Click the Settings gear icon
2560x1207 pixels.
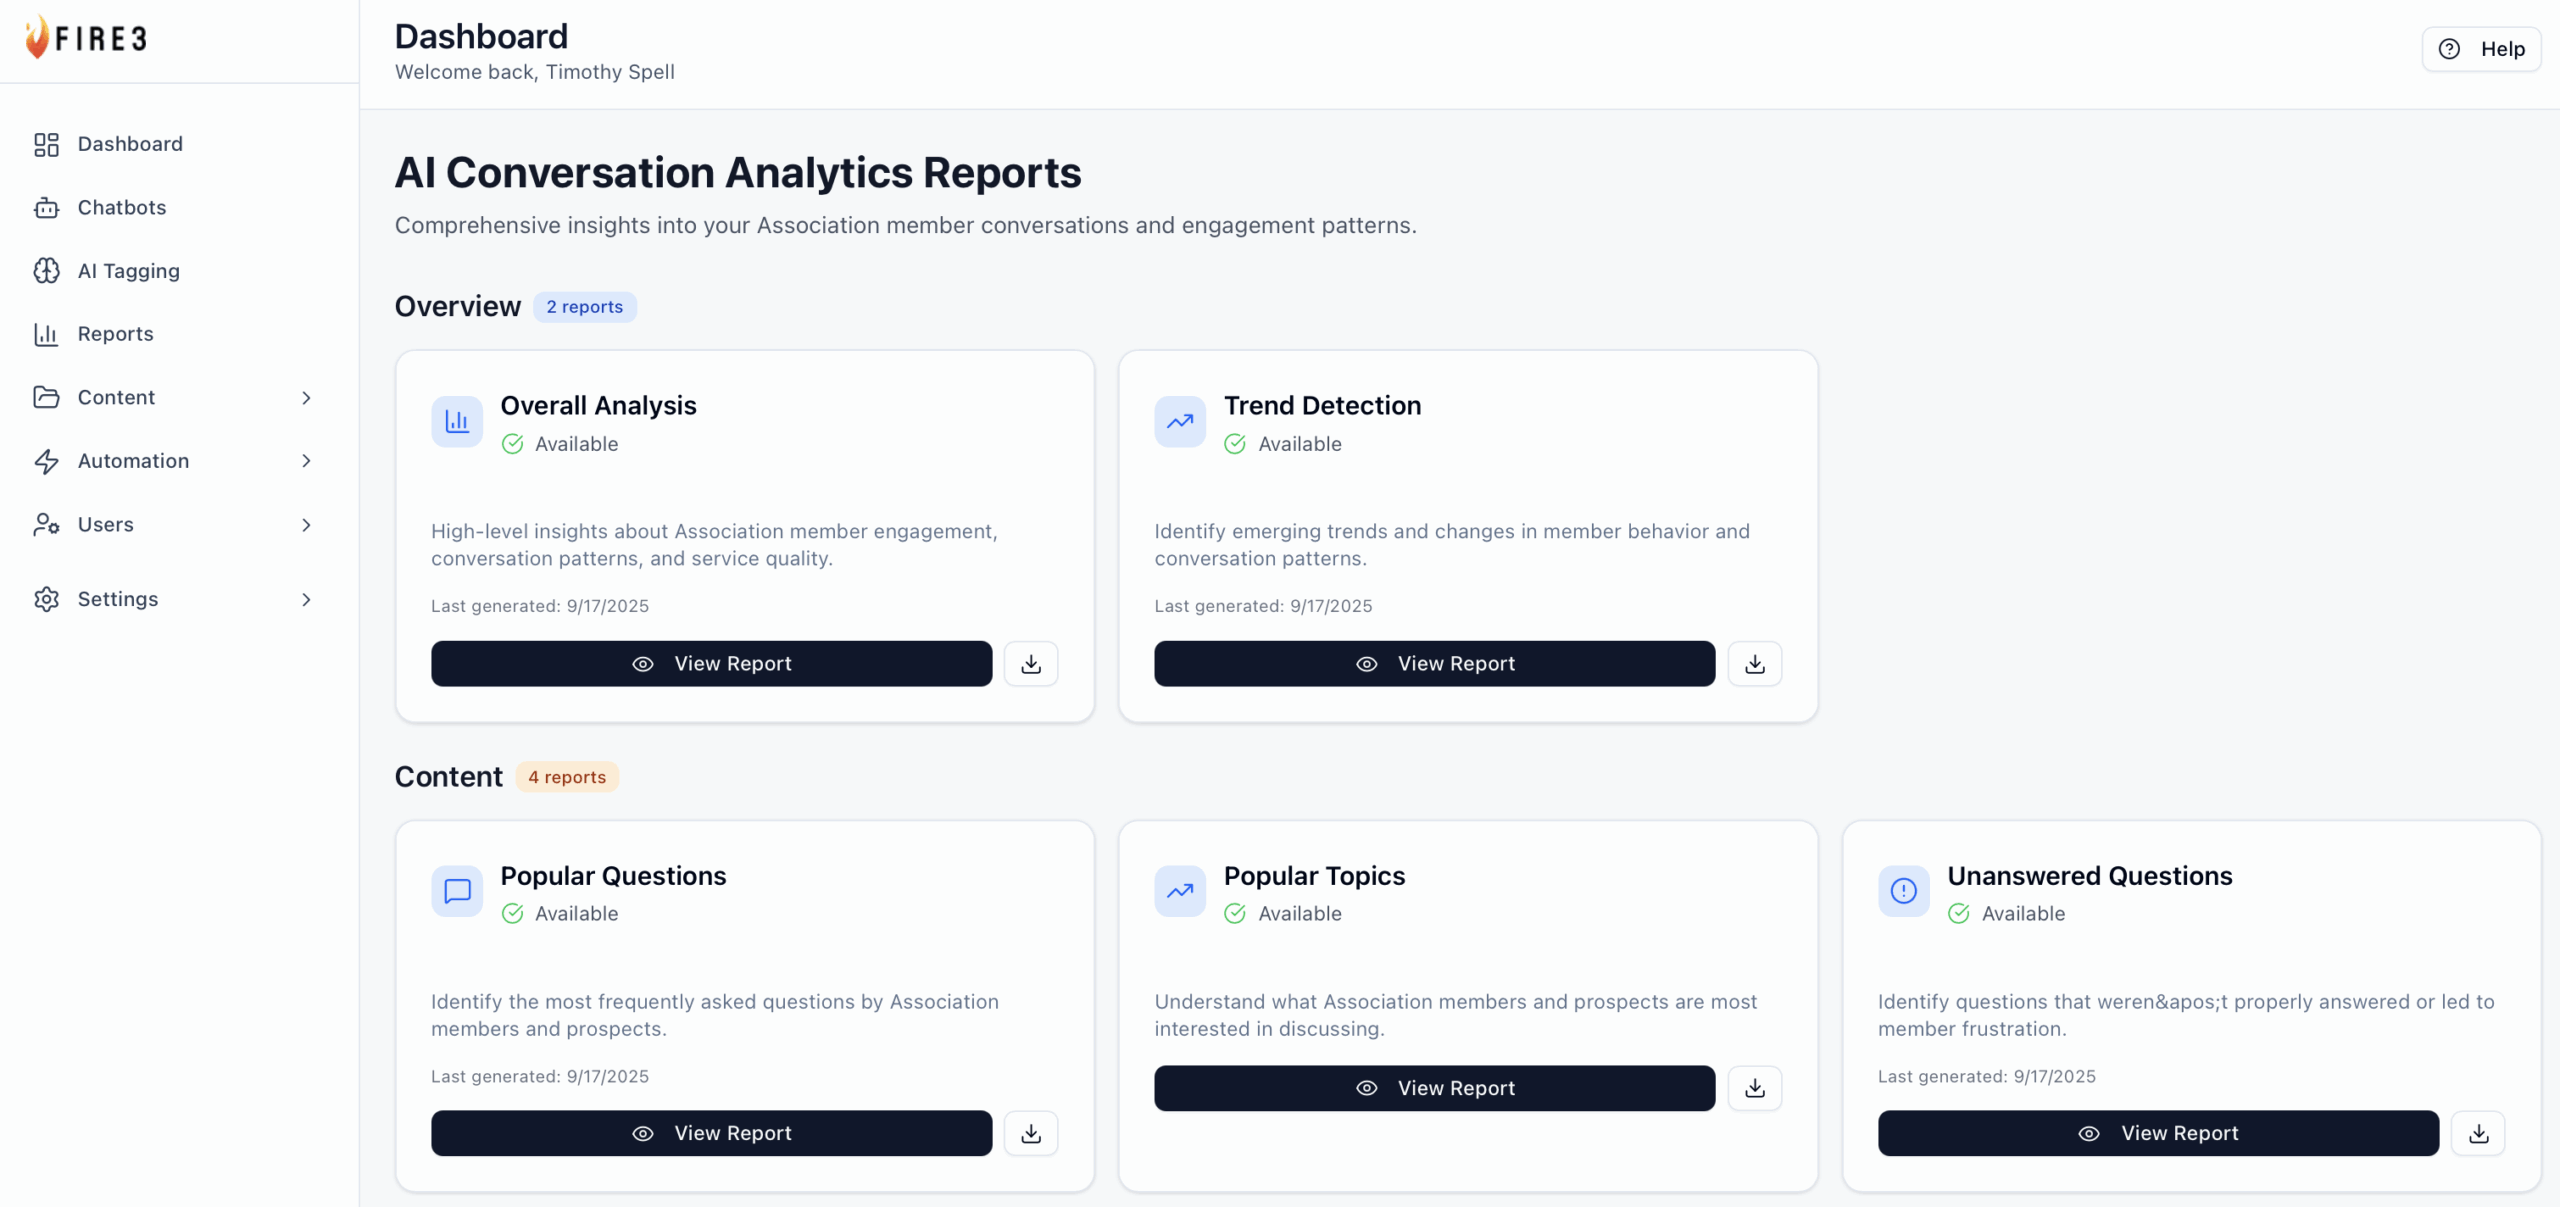(46, 599)
